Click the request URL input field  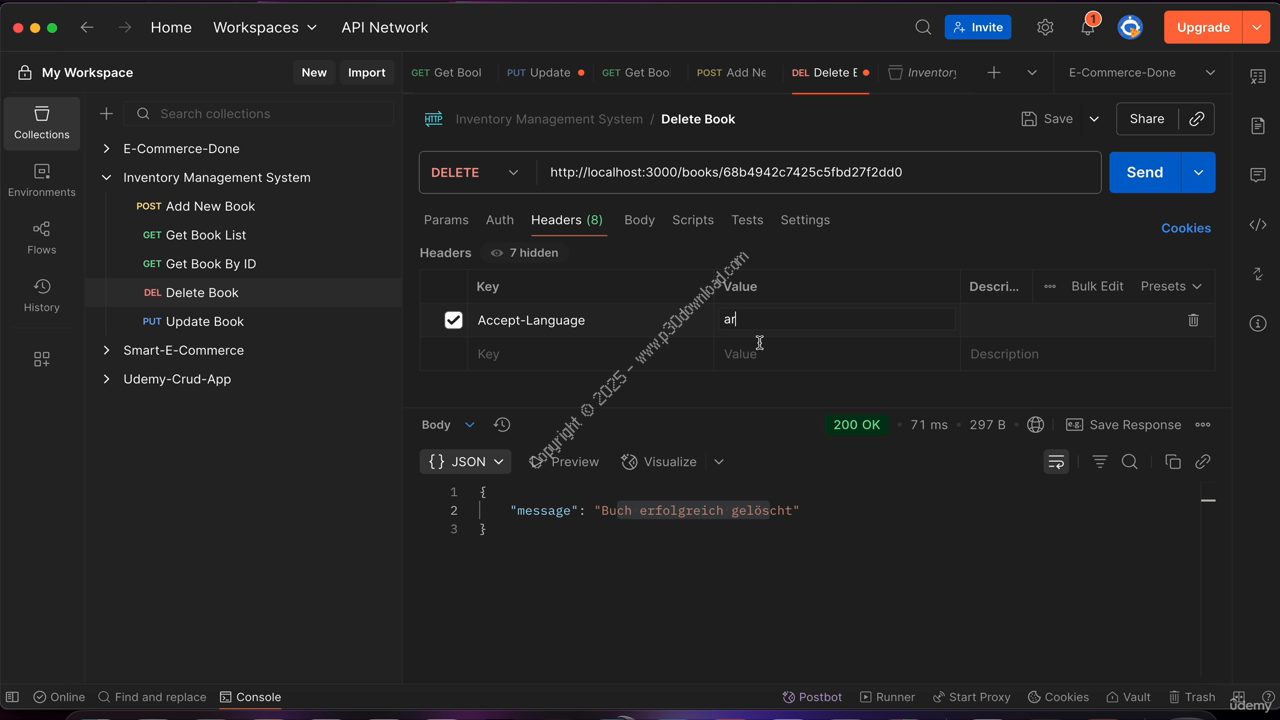pos(815,173)
